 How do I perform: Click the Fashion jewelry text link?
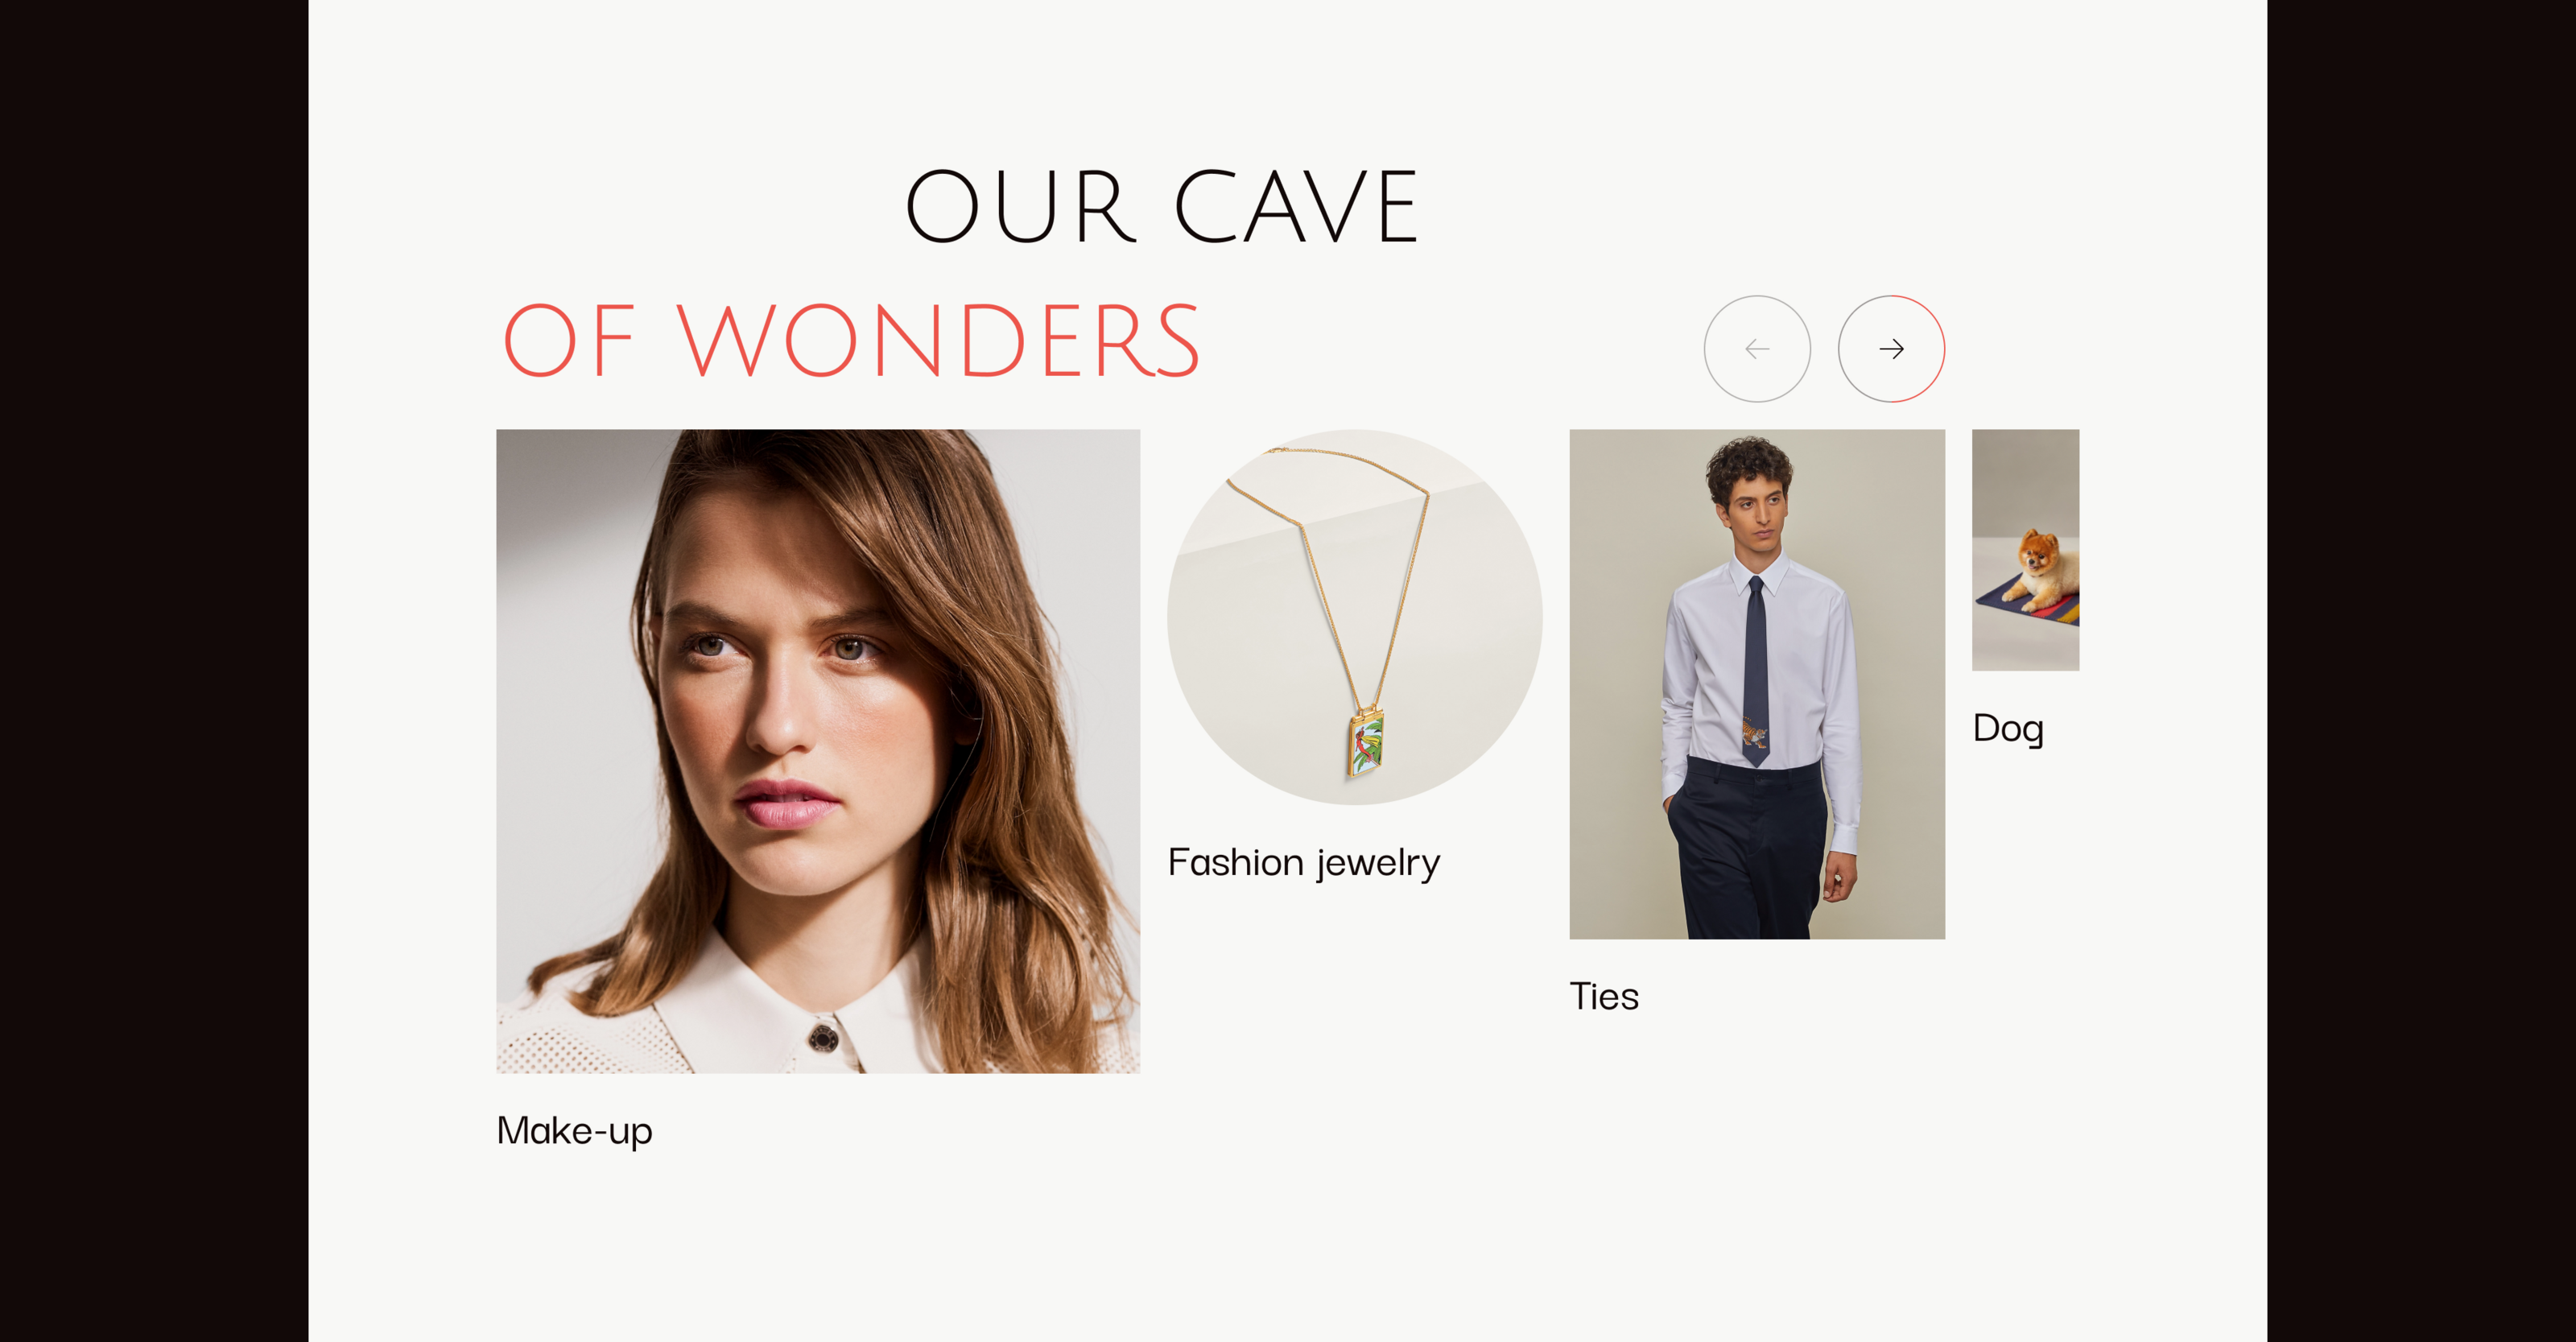(x=1304, y=862)
